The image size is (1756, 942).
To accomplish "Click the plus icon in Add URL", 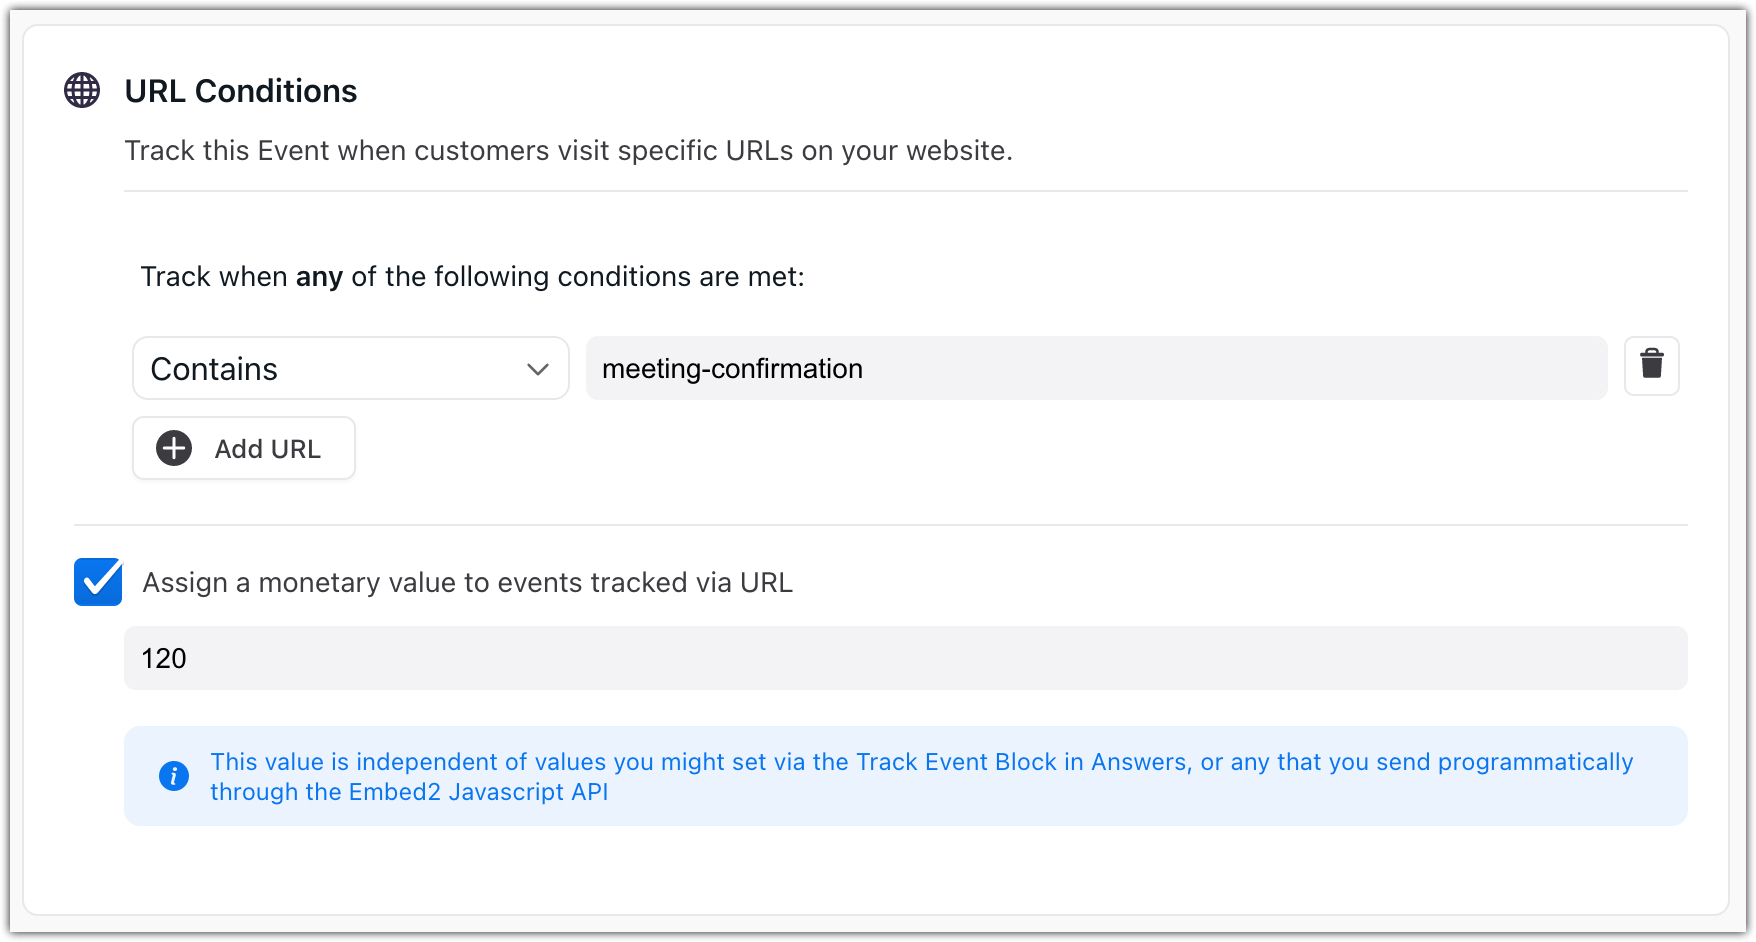I will 174,448.
